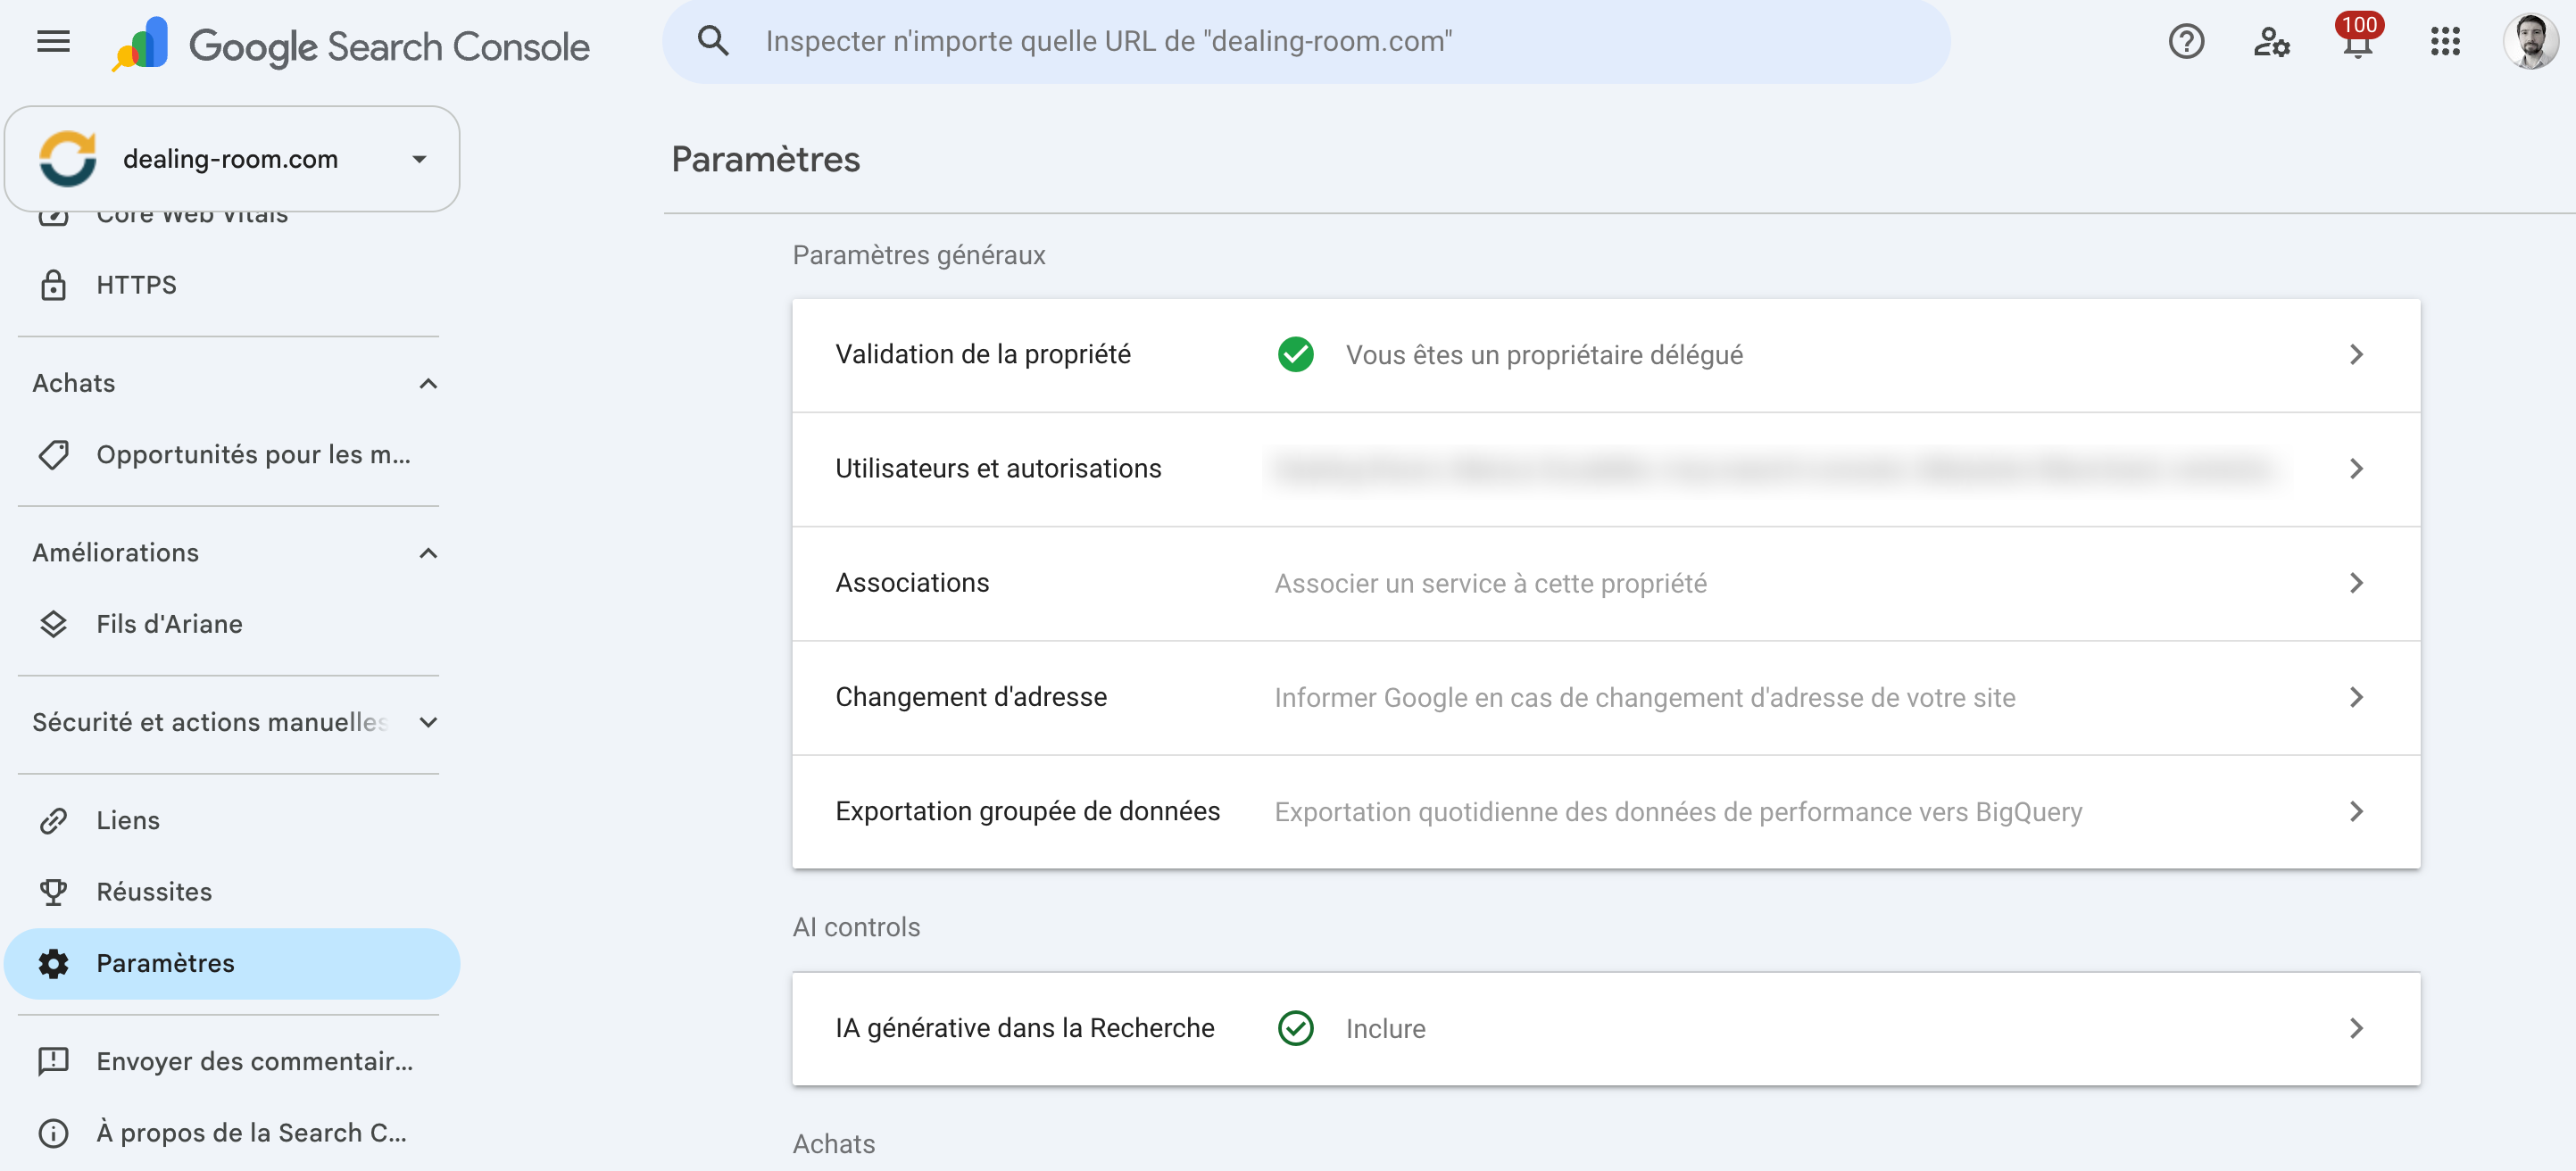Screen dimensions: 2576x1171
Task: Open Envoyer des commentaires
Action: click(232, 1062)
